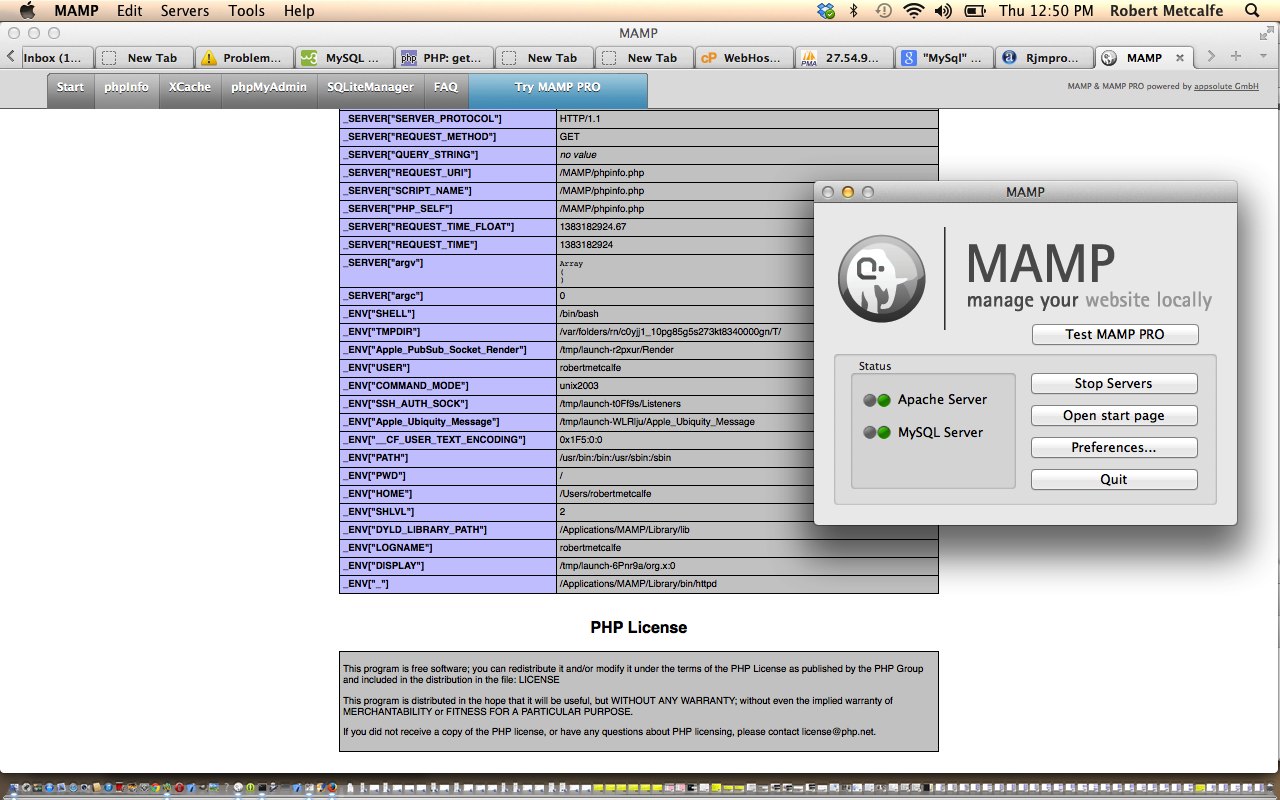
Task: Open the Bluetooth menu bar icon
Action: pos(854,11)
